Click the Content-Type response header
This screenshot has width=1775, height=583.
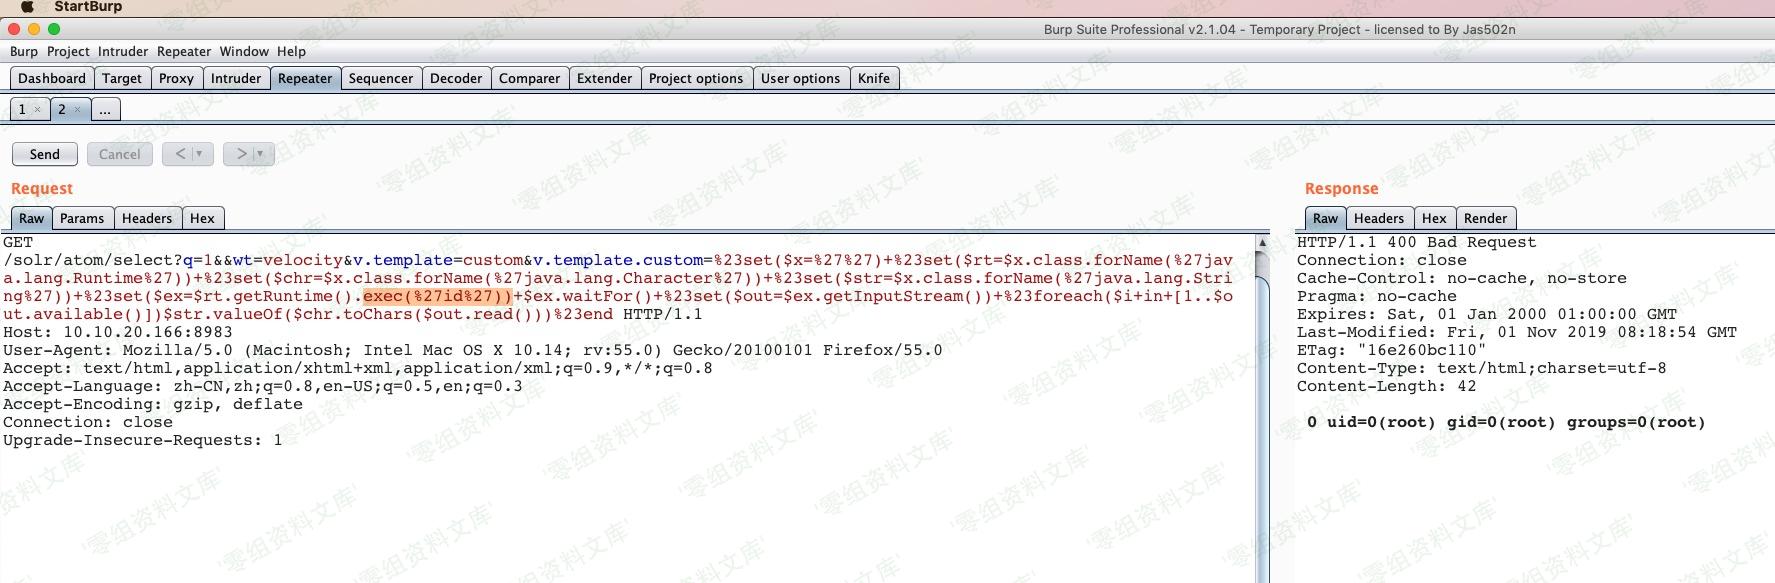pos(1482,368)
